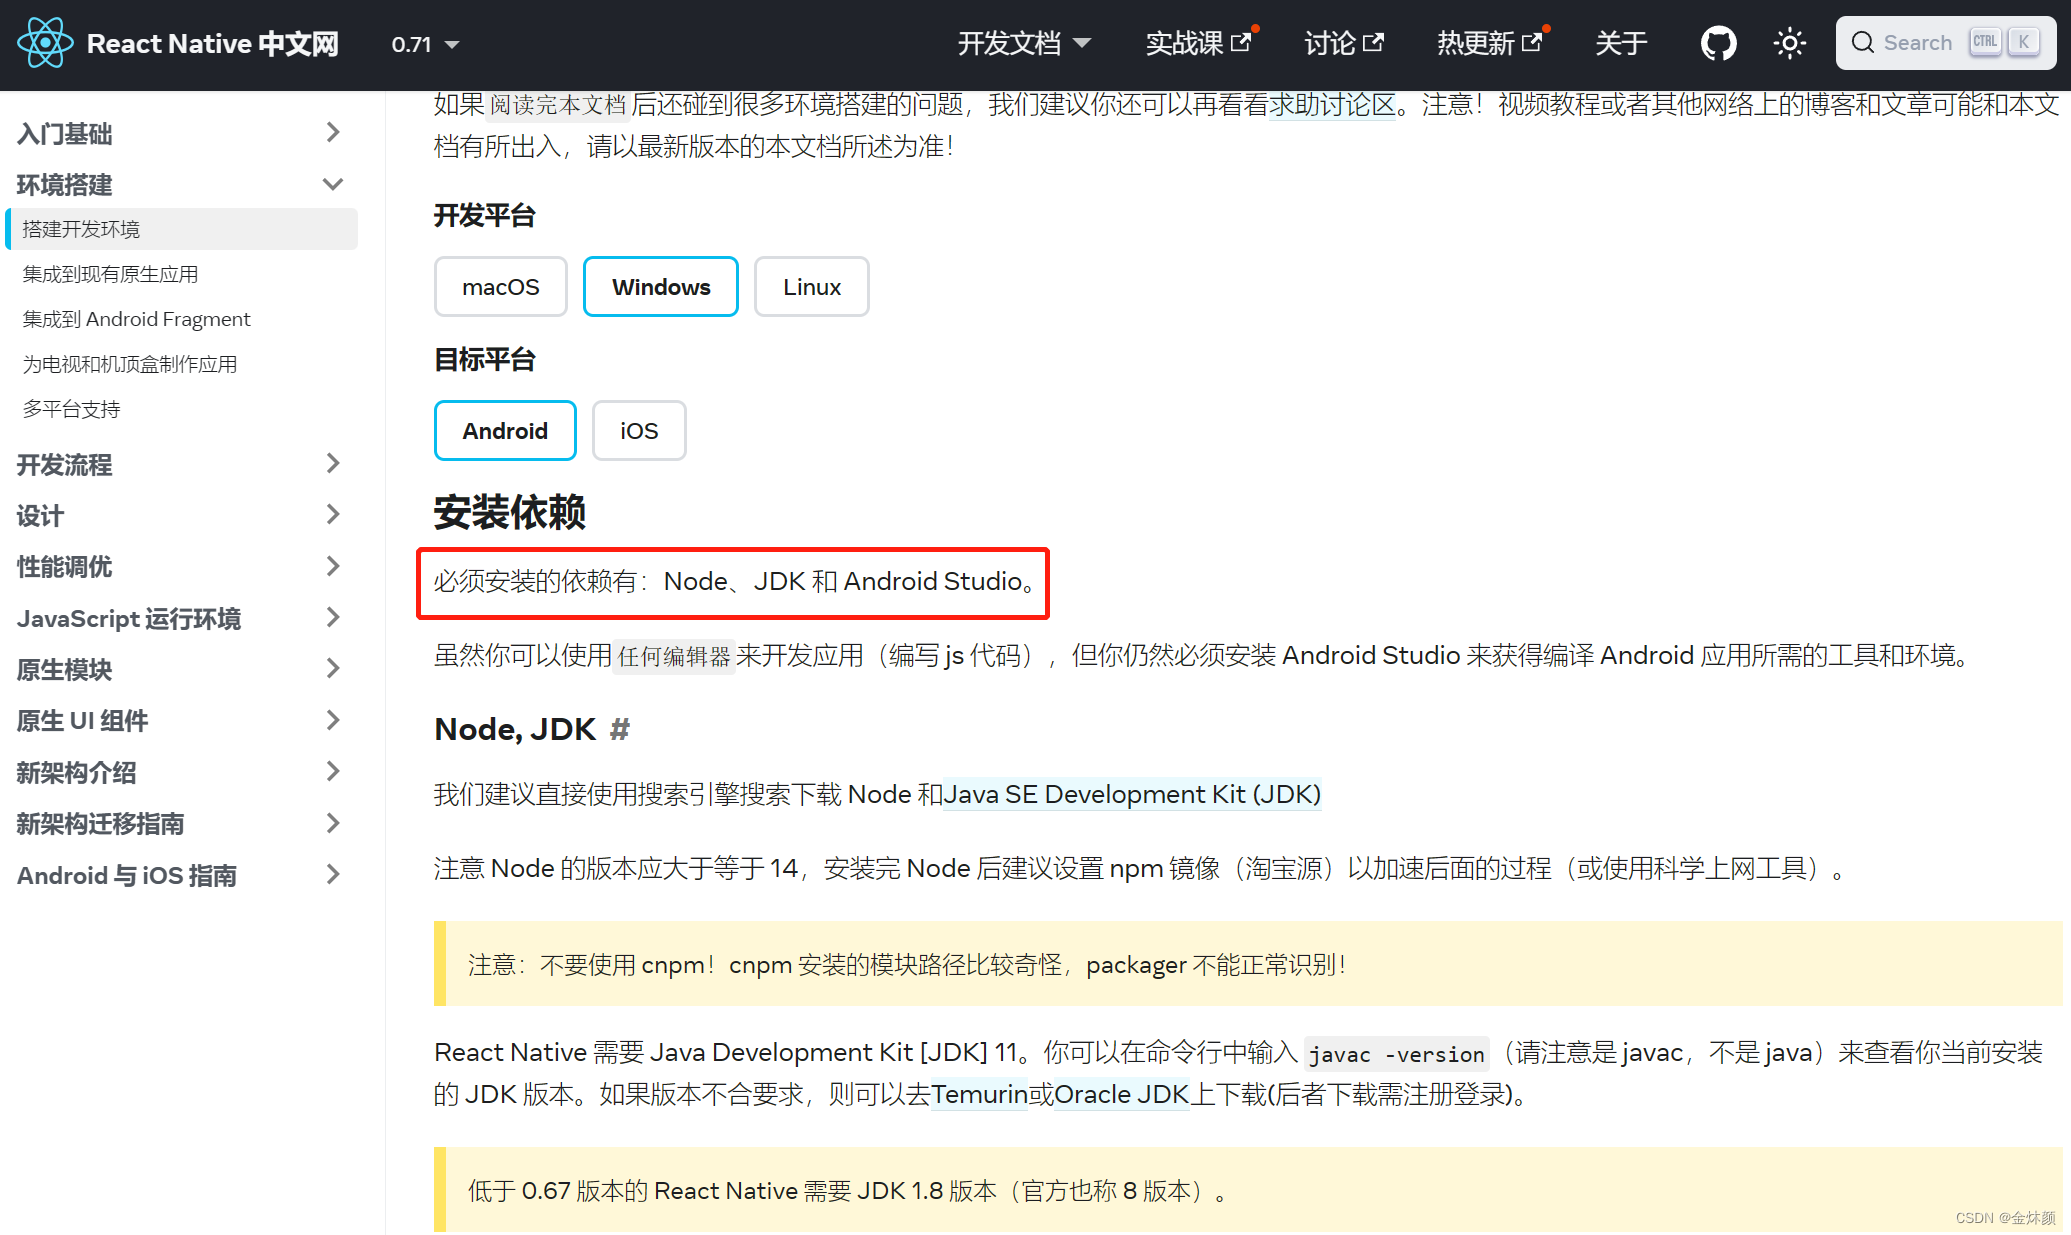This screenshot has height=1235, width=2071.
Task: Click the Search input field
Action: coord(1946,43)
